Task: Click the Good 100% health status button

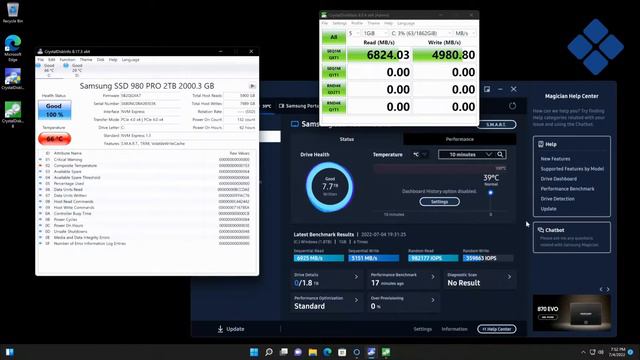Action: click(54, 110)
